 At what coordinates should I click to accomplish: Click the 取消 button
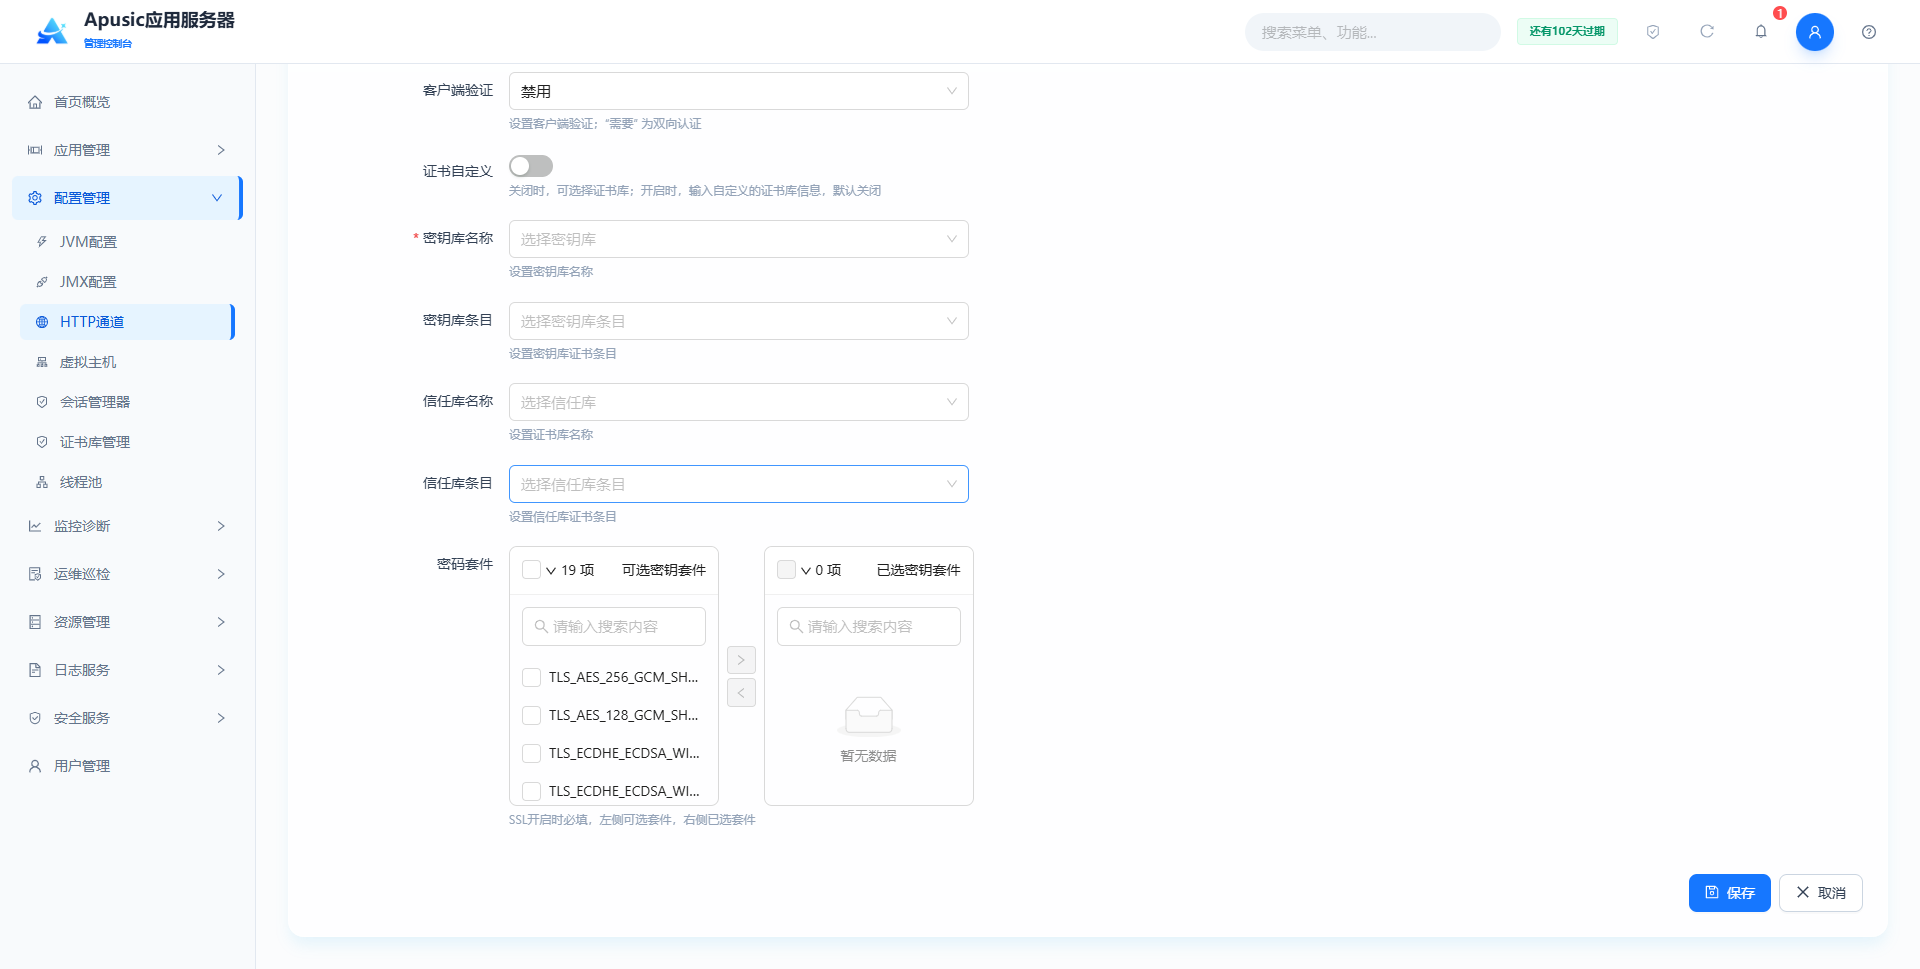coord(1821,893)
